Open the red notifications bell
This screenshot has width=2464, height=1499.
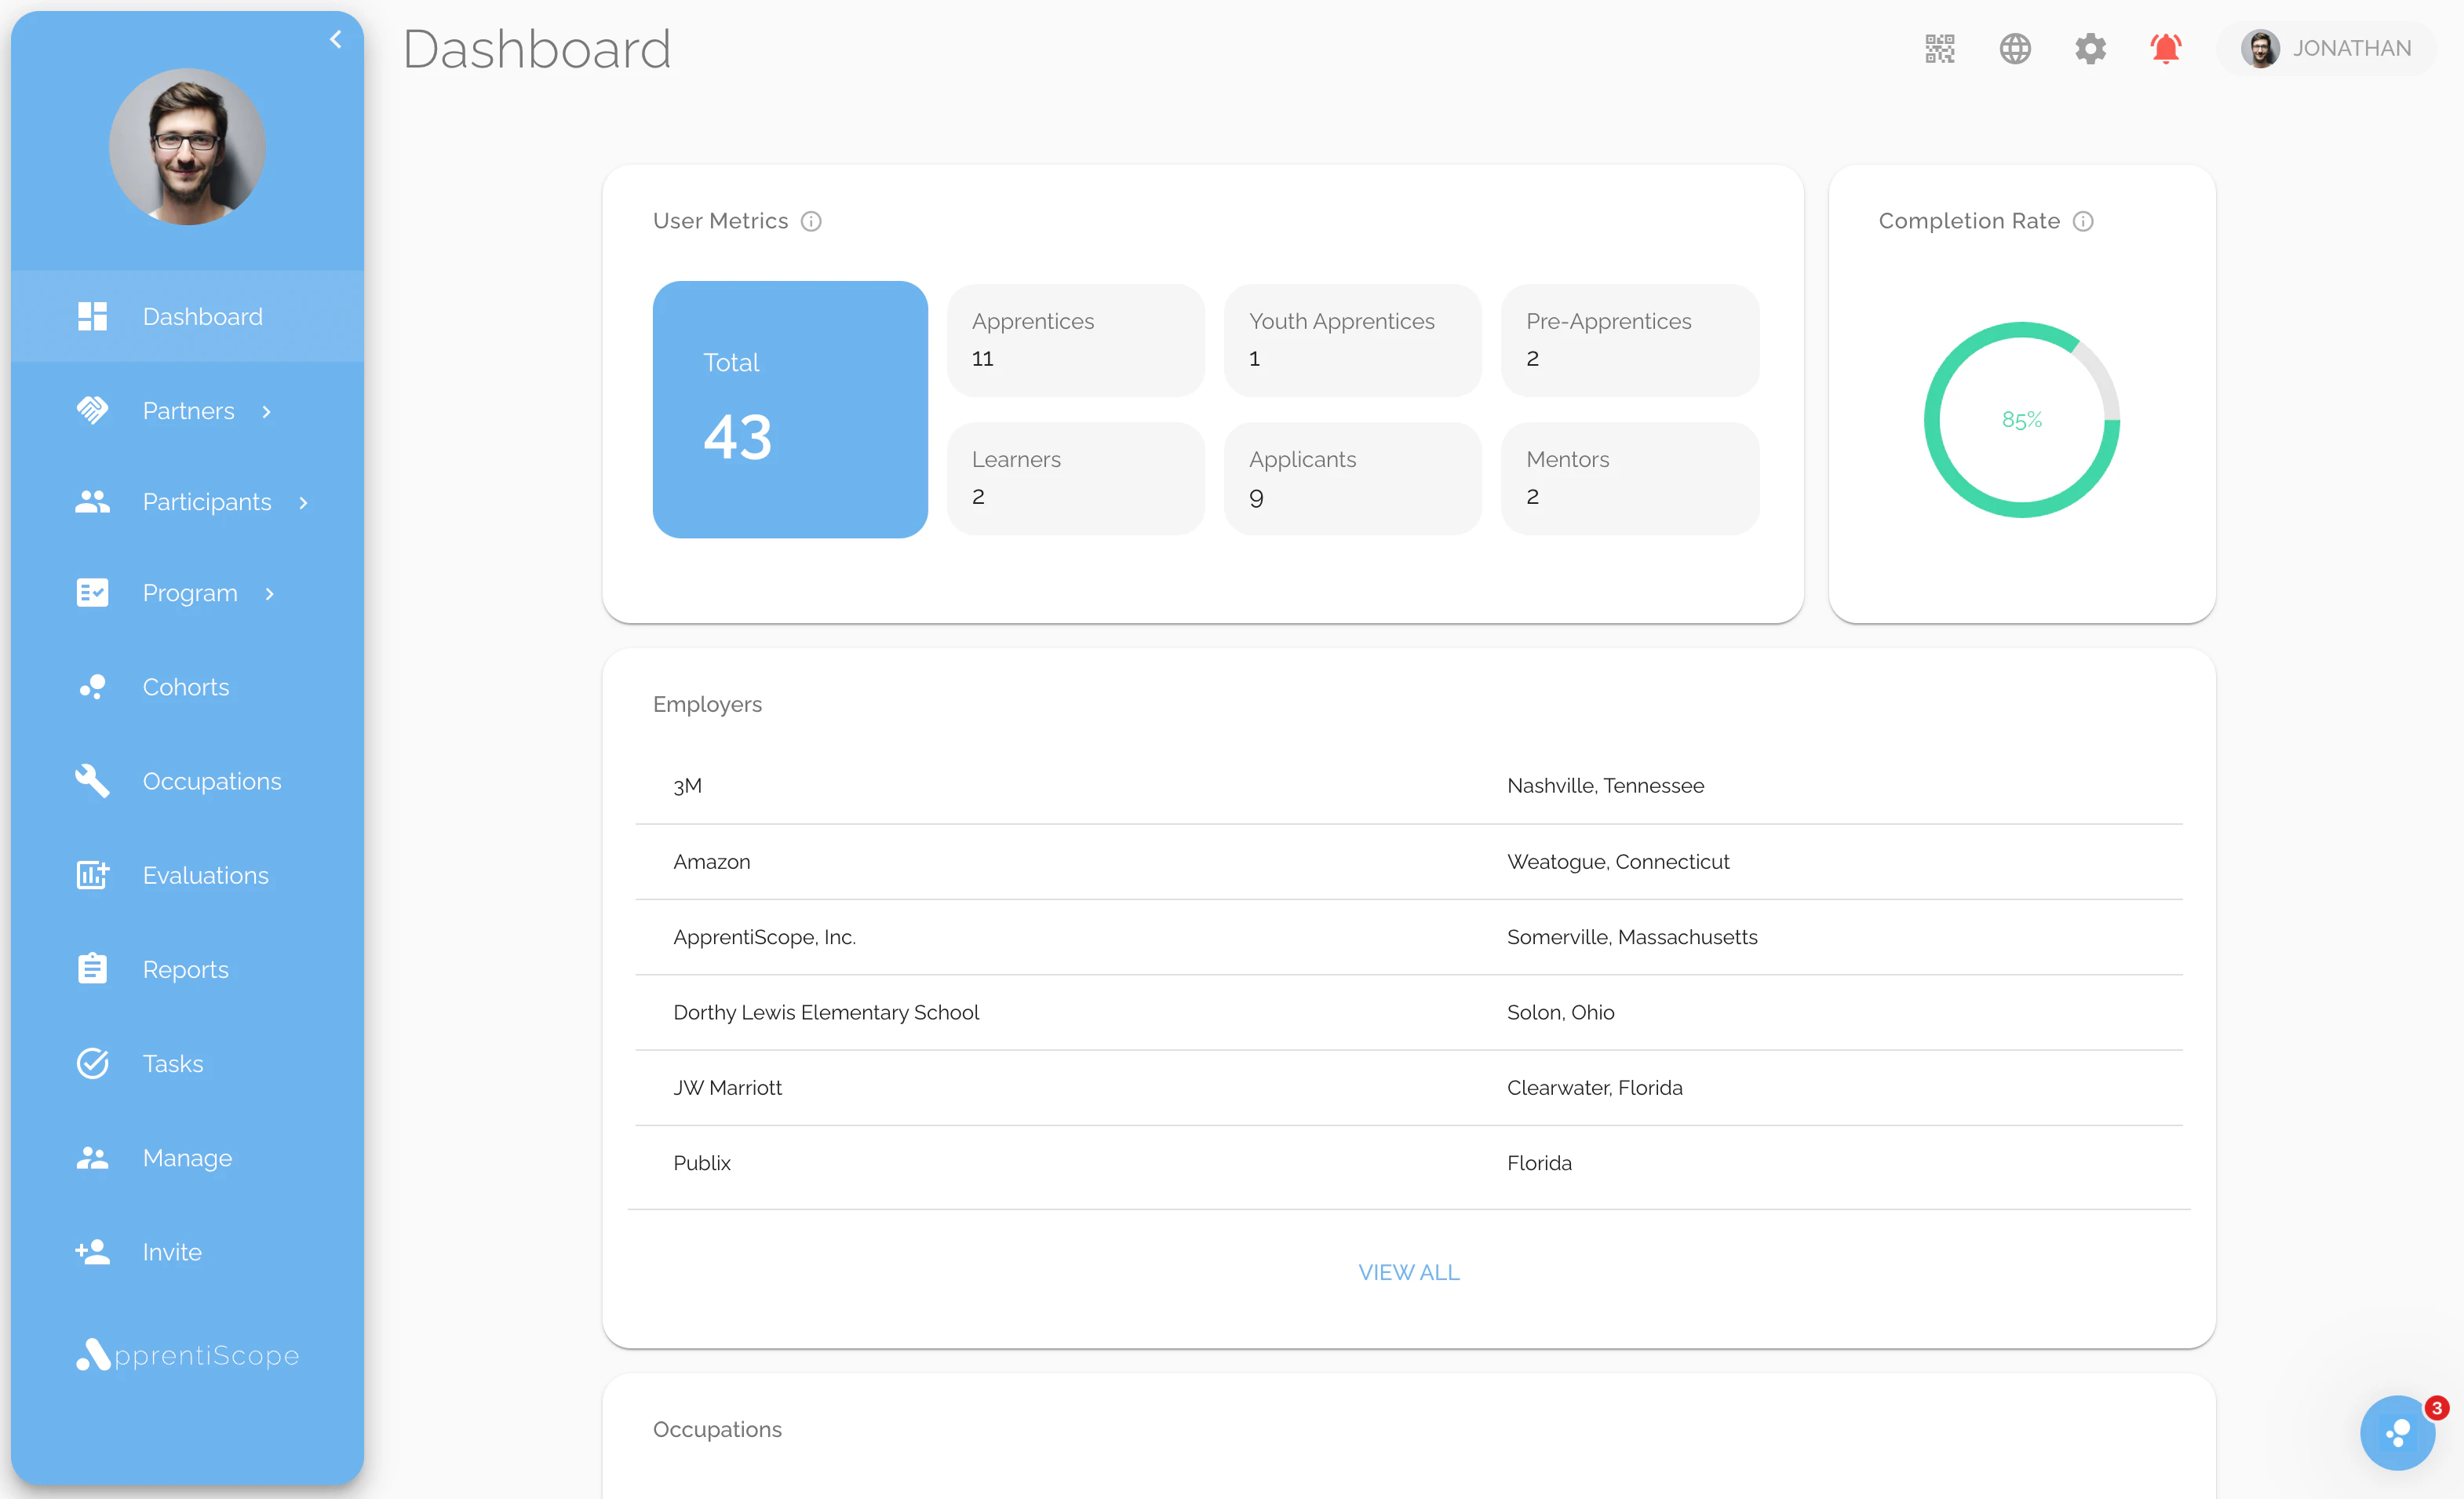(x=2165, y=48)
